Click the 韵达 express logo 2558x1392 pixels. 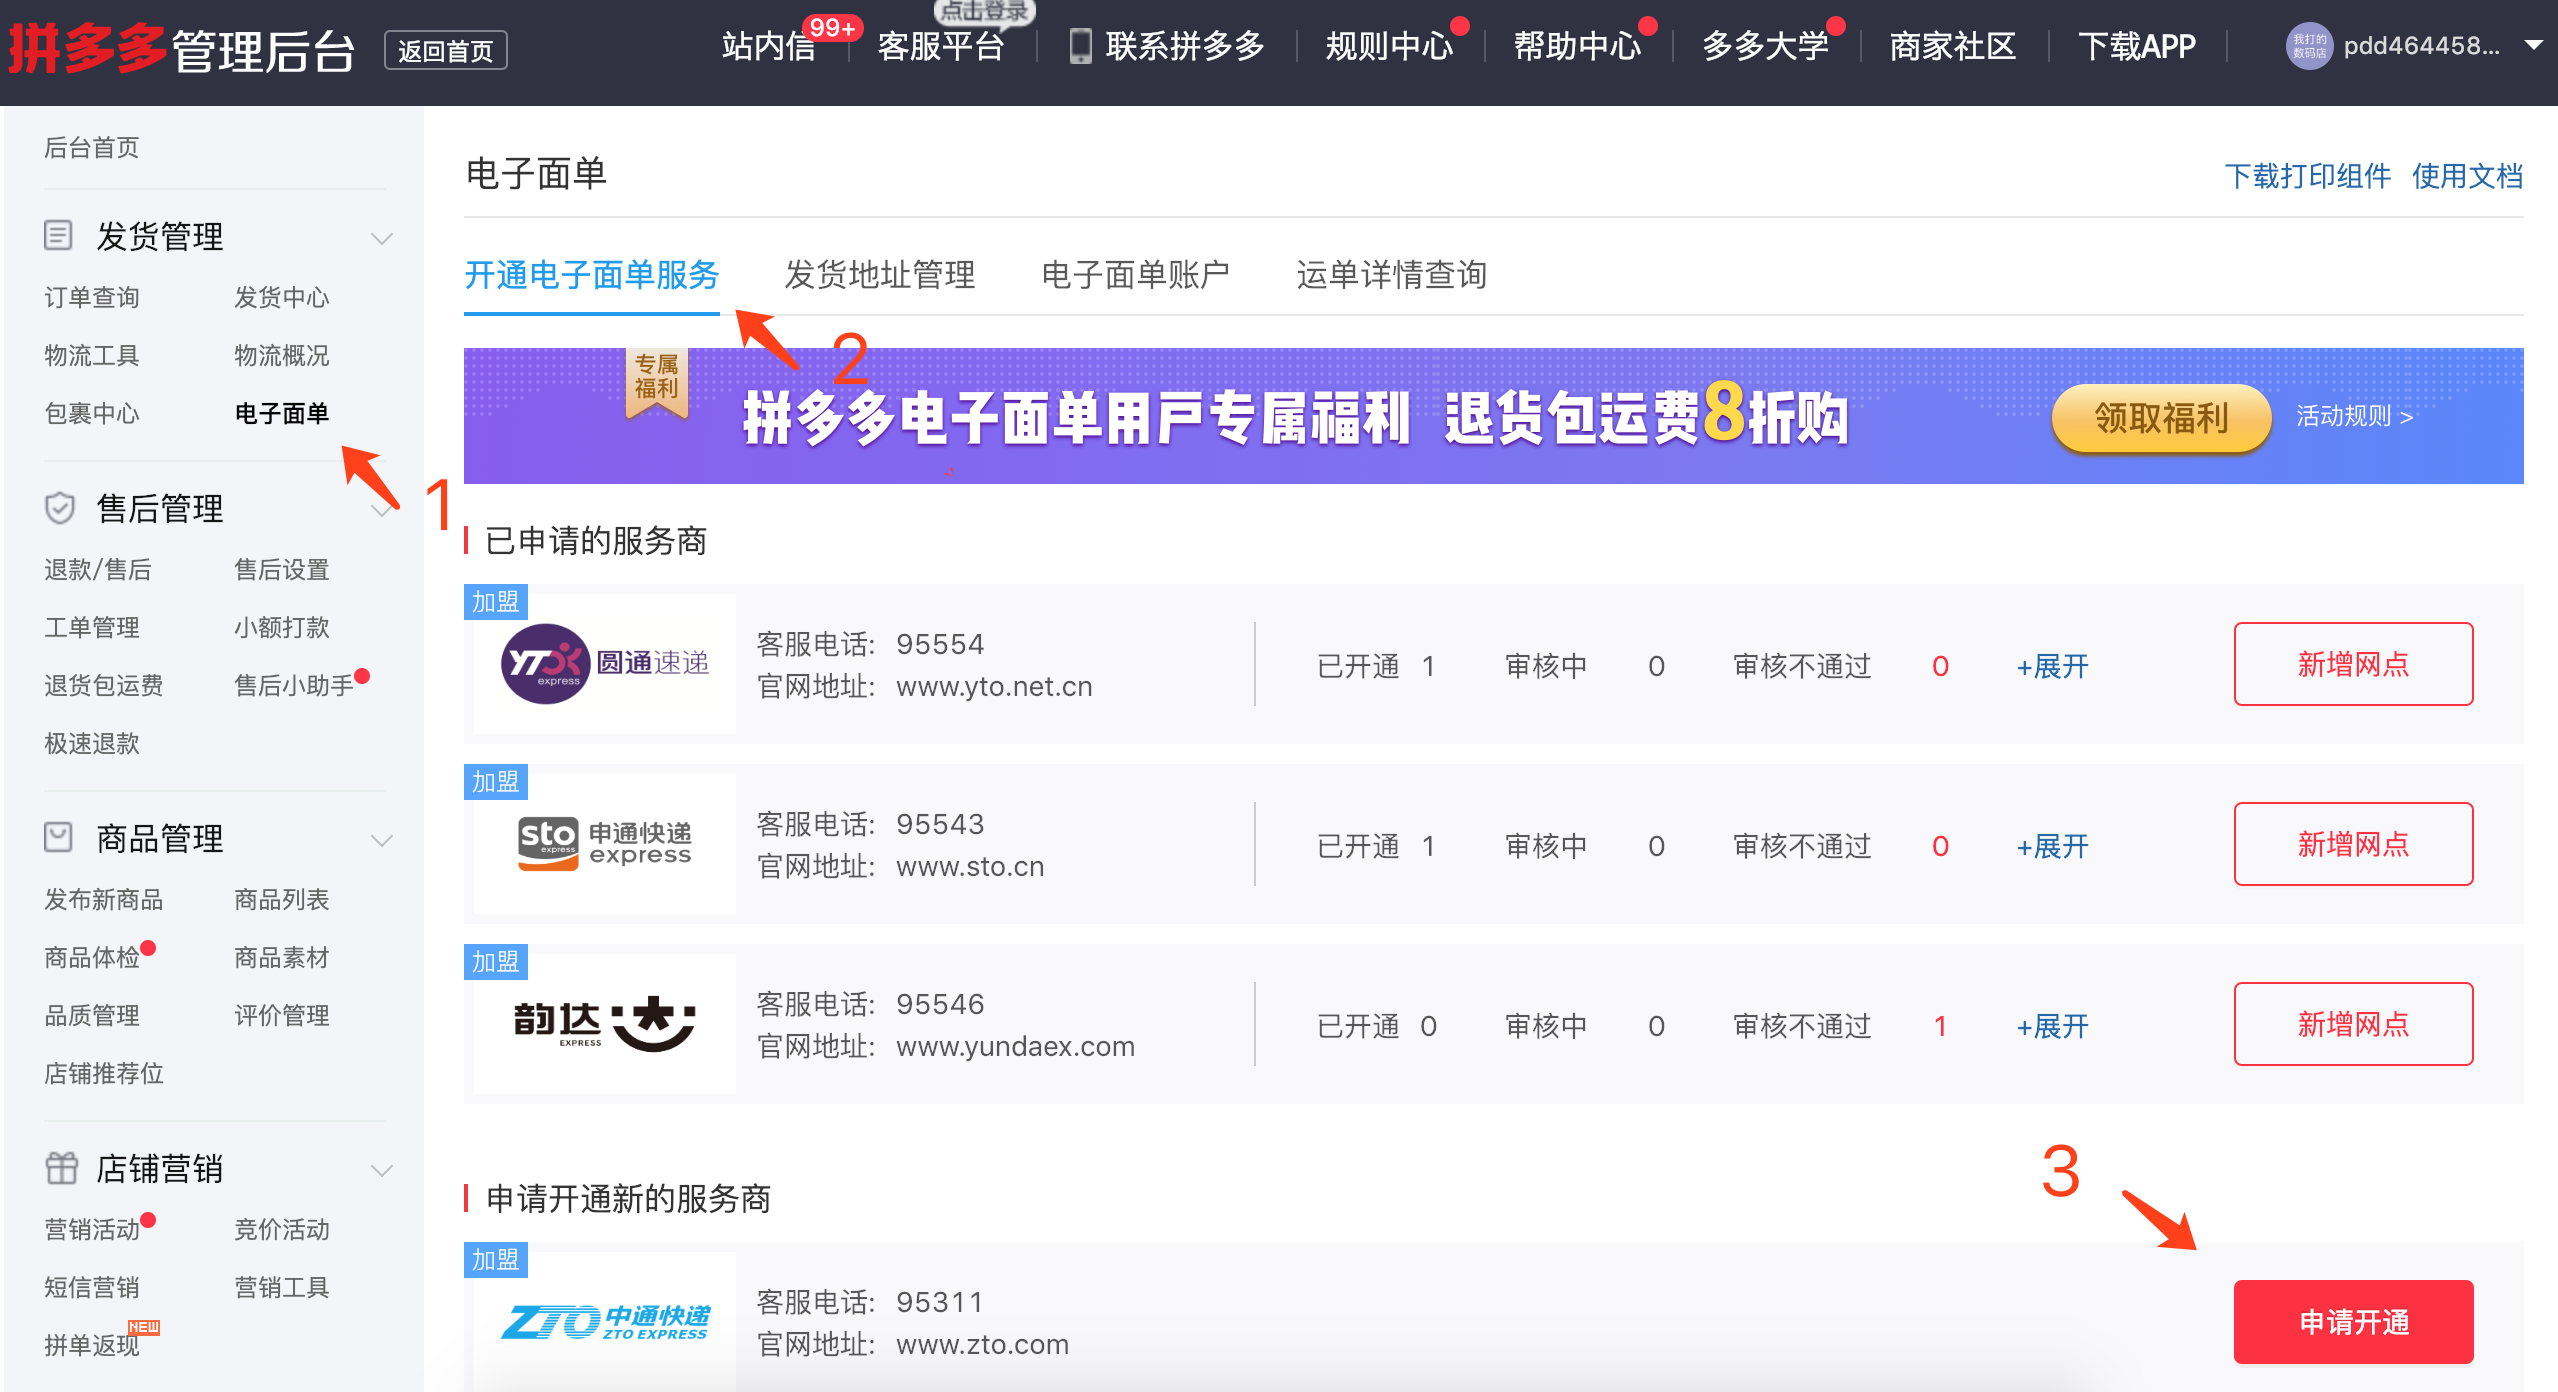(604, 1024)
